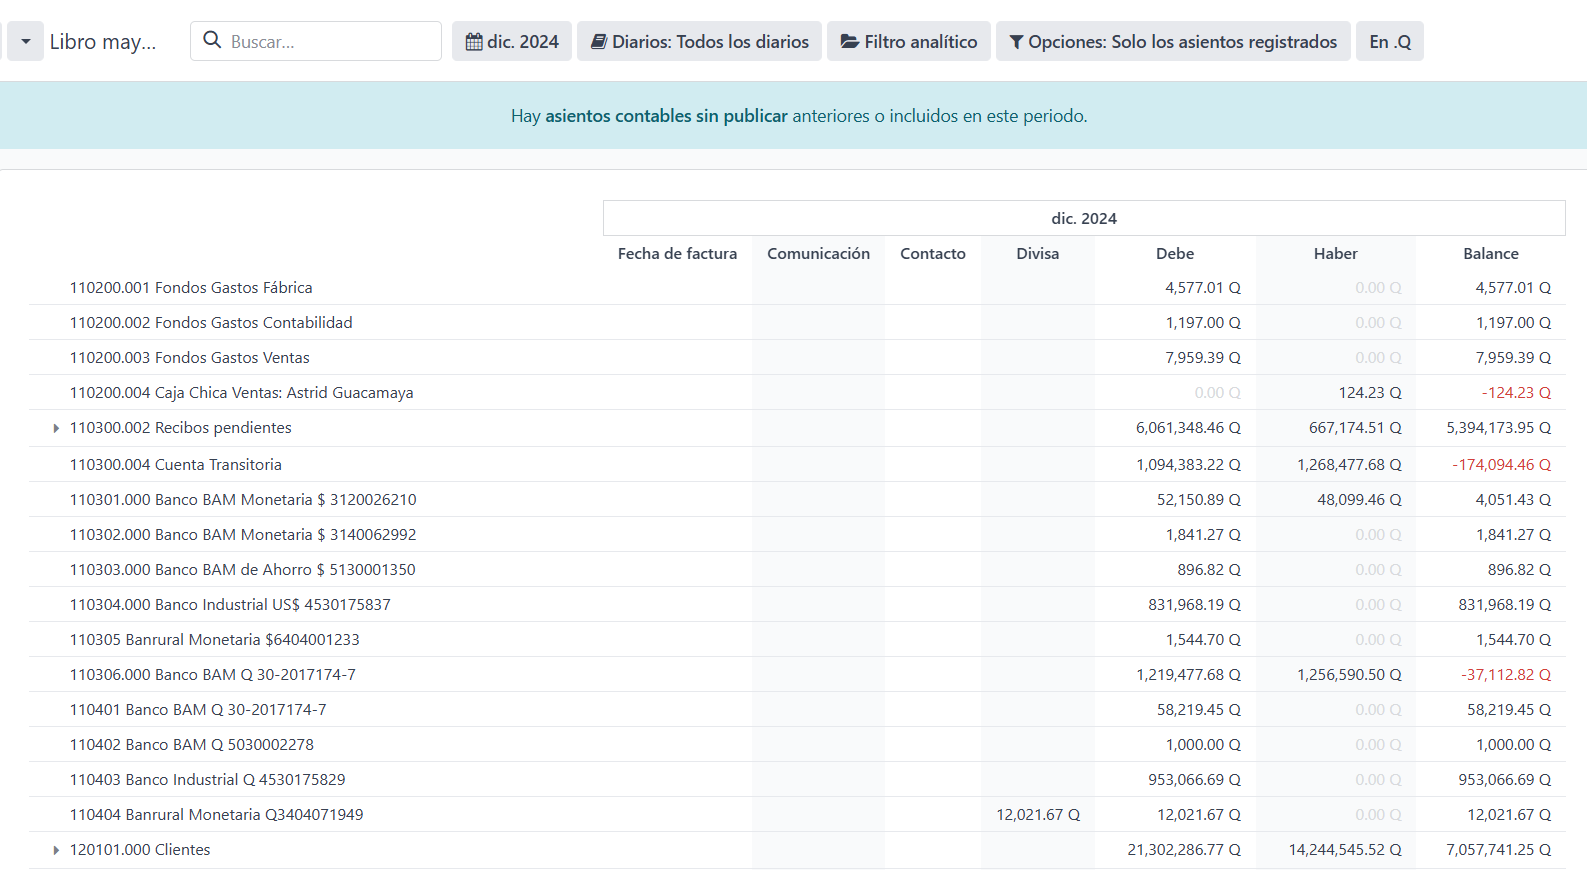Click the -174,094.46 Q balance value
1587x870 pixels.
click(1501, 465)
